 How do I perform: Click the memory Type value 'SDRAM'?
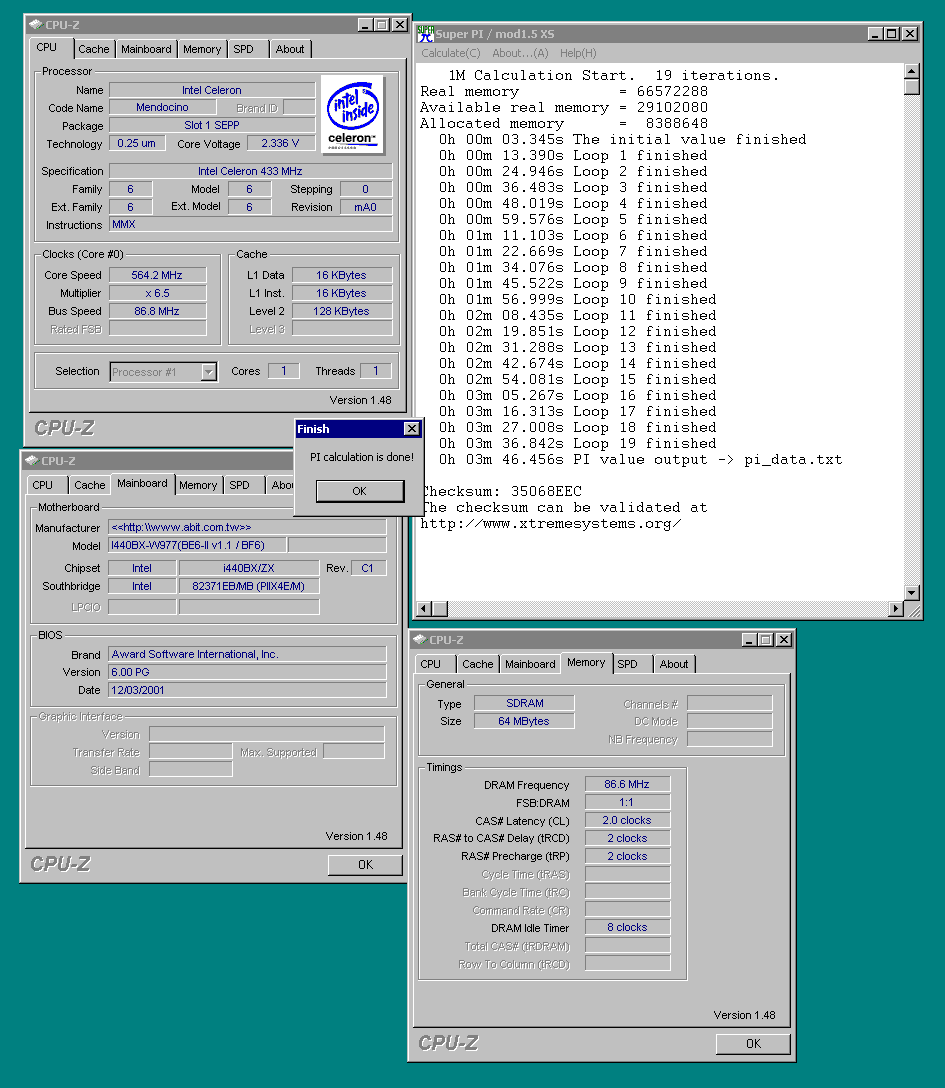(x=525, y=703)
